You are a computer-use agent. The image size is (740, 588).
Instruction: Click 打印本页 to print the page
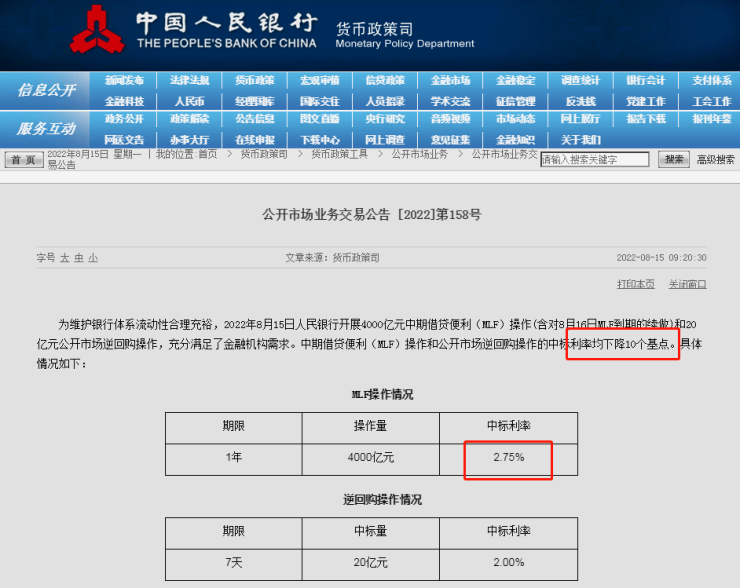636,284
